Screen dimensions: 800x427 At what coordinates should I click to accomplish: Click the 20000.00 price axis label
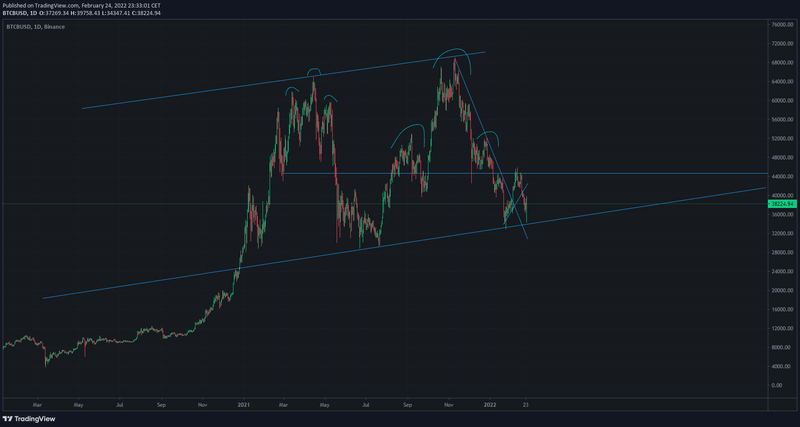click(x=781, y=291)
